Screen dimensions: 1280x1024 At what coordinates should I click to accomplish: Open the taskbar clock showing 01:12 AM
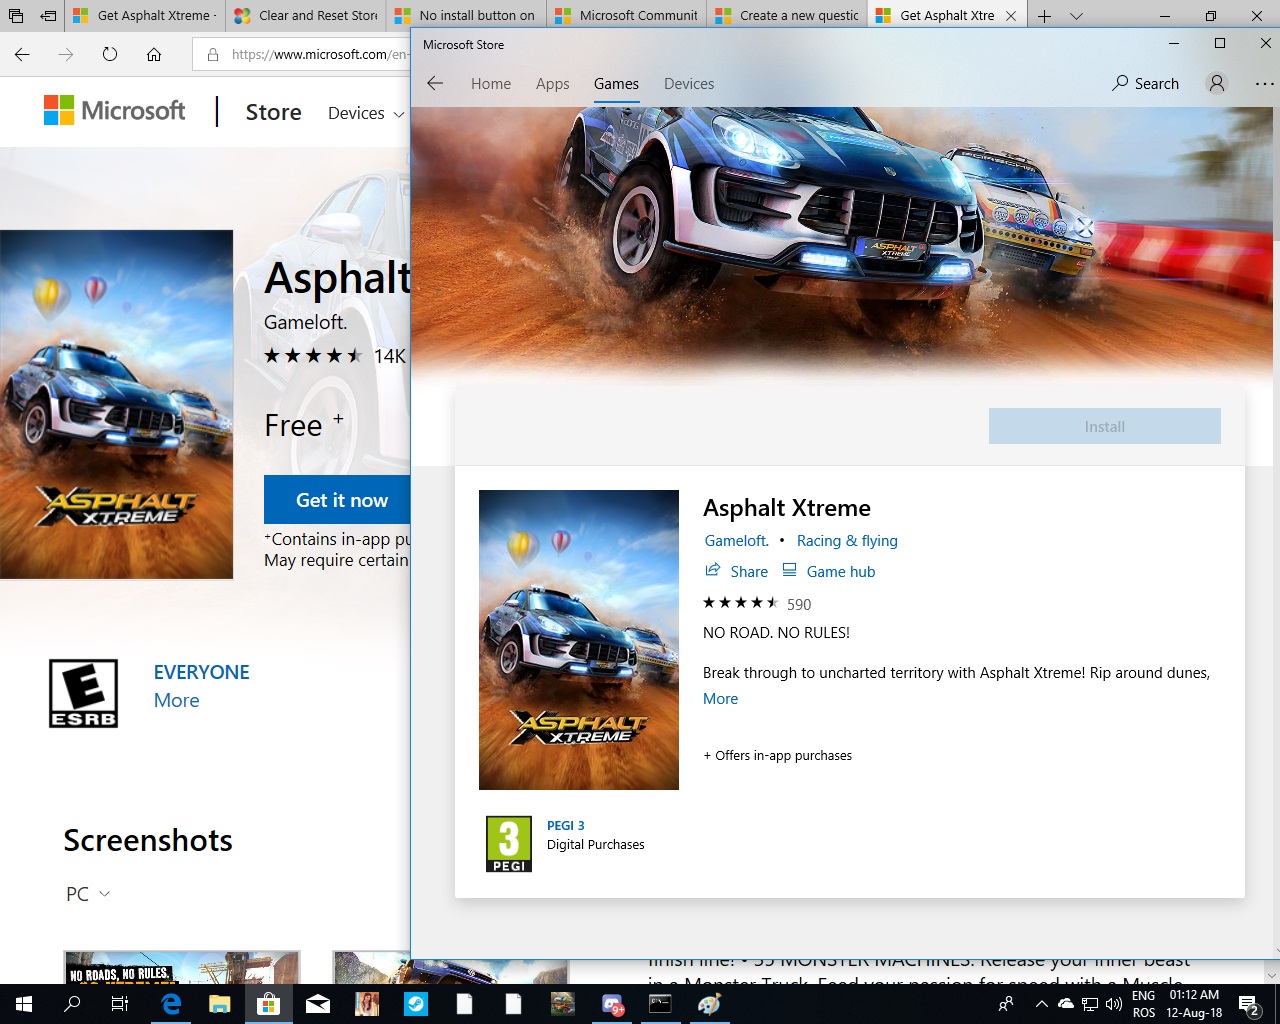(x=1194, y=1004)
